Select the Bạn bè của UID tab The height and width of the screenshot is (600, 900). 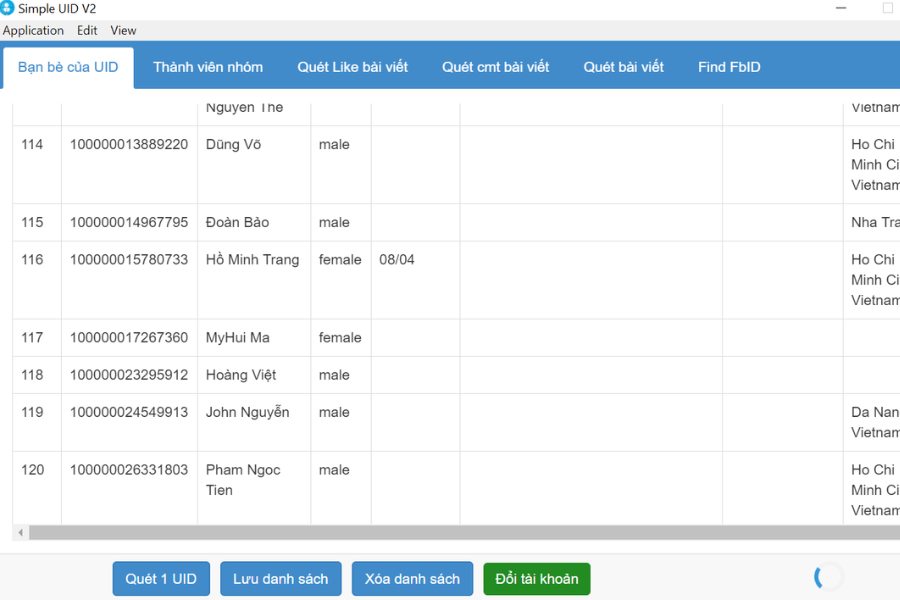pyautogui.click(x=68, y=67)
